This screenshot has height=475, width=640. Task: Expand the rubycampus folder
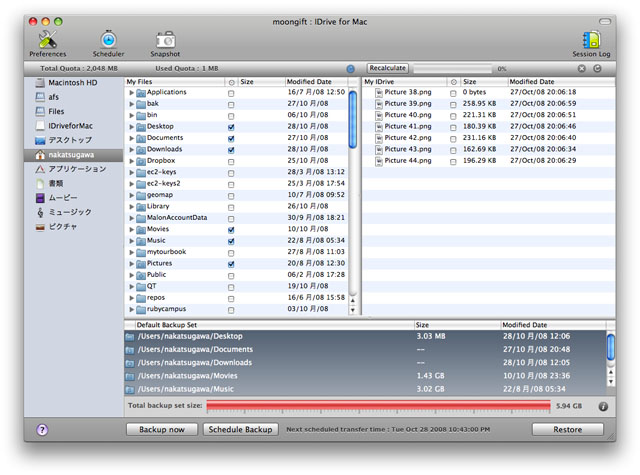click(x=131, y=310)
